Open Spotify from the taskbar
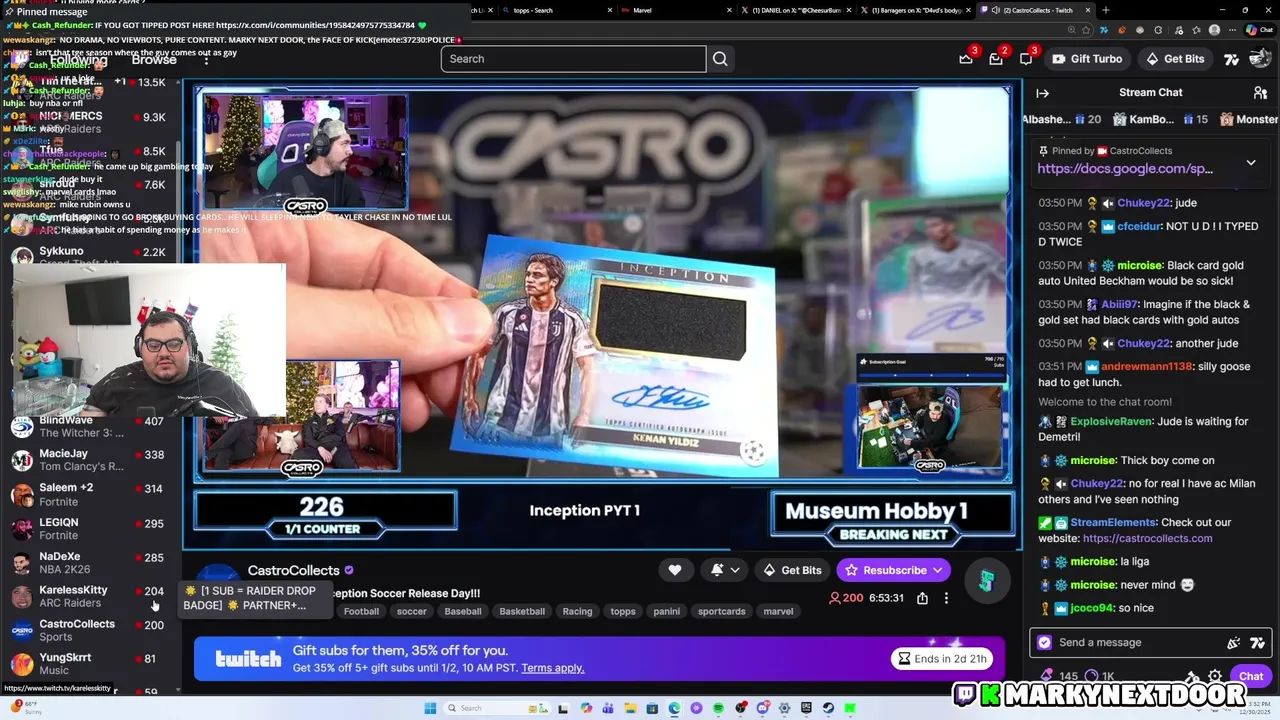Viewport: 1280px width, 720px height. pos(718,708)
